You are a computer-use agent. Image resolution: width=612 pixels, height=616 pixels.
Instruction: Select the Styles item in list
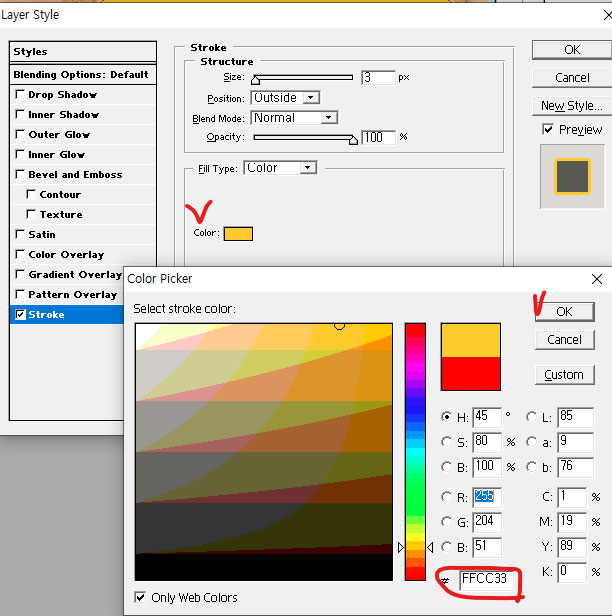[83, 51]
